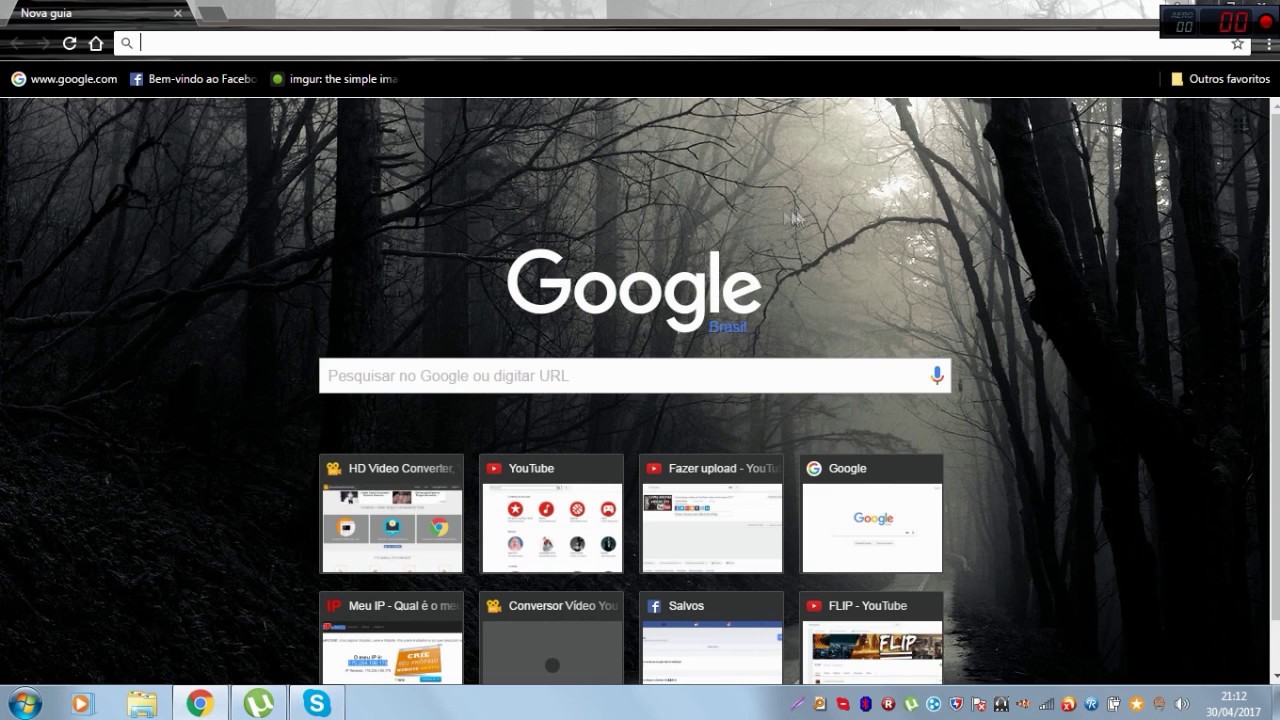Open the apps grid icon at top right
The image size is (1280, 720).
click(x=1241, y=124)
